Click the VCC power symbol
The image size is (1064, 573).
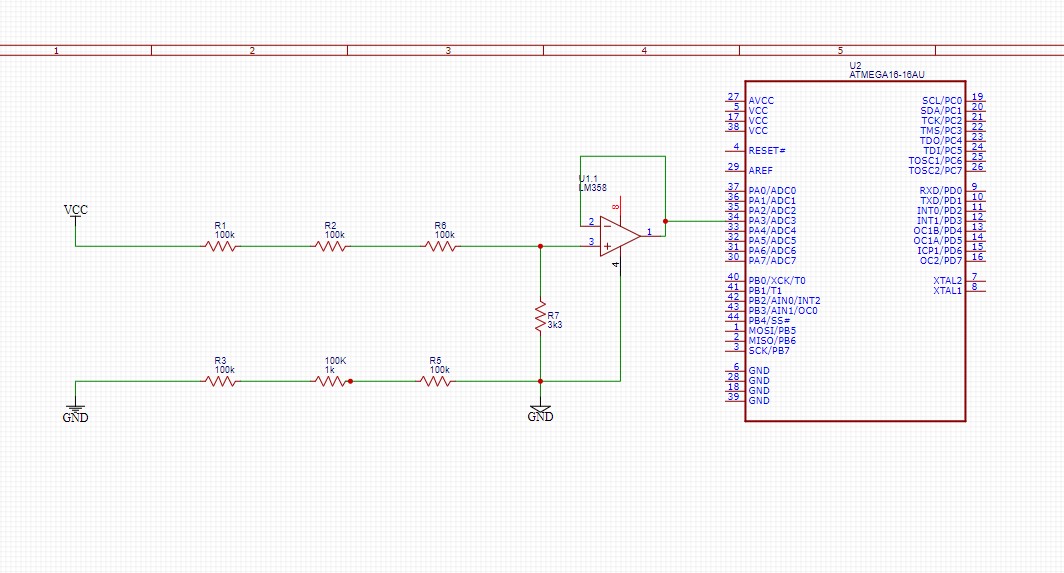click(x=76, y=211)
